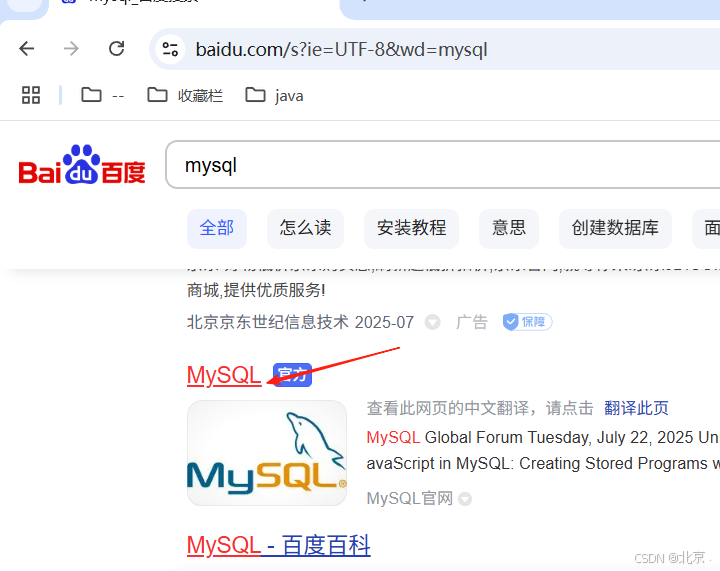Click the Baidu logo

tap(82, 165)
